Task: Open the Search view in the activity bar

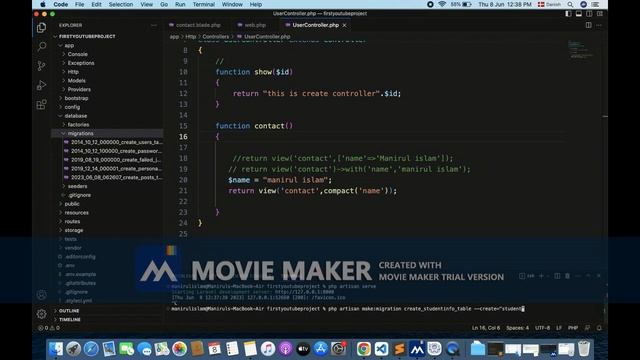Action: (x=41, y=47)
